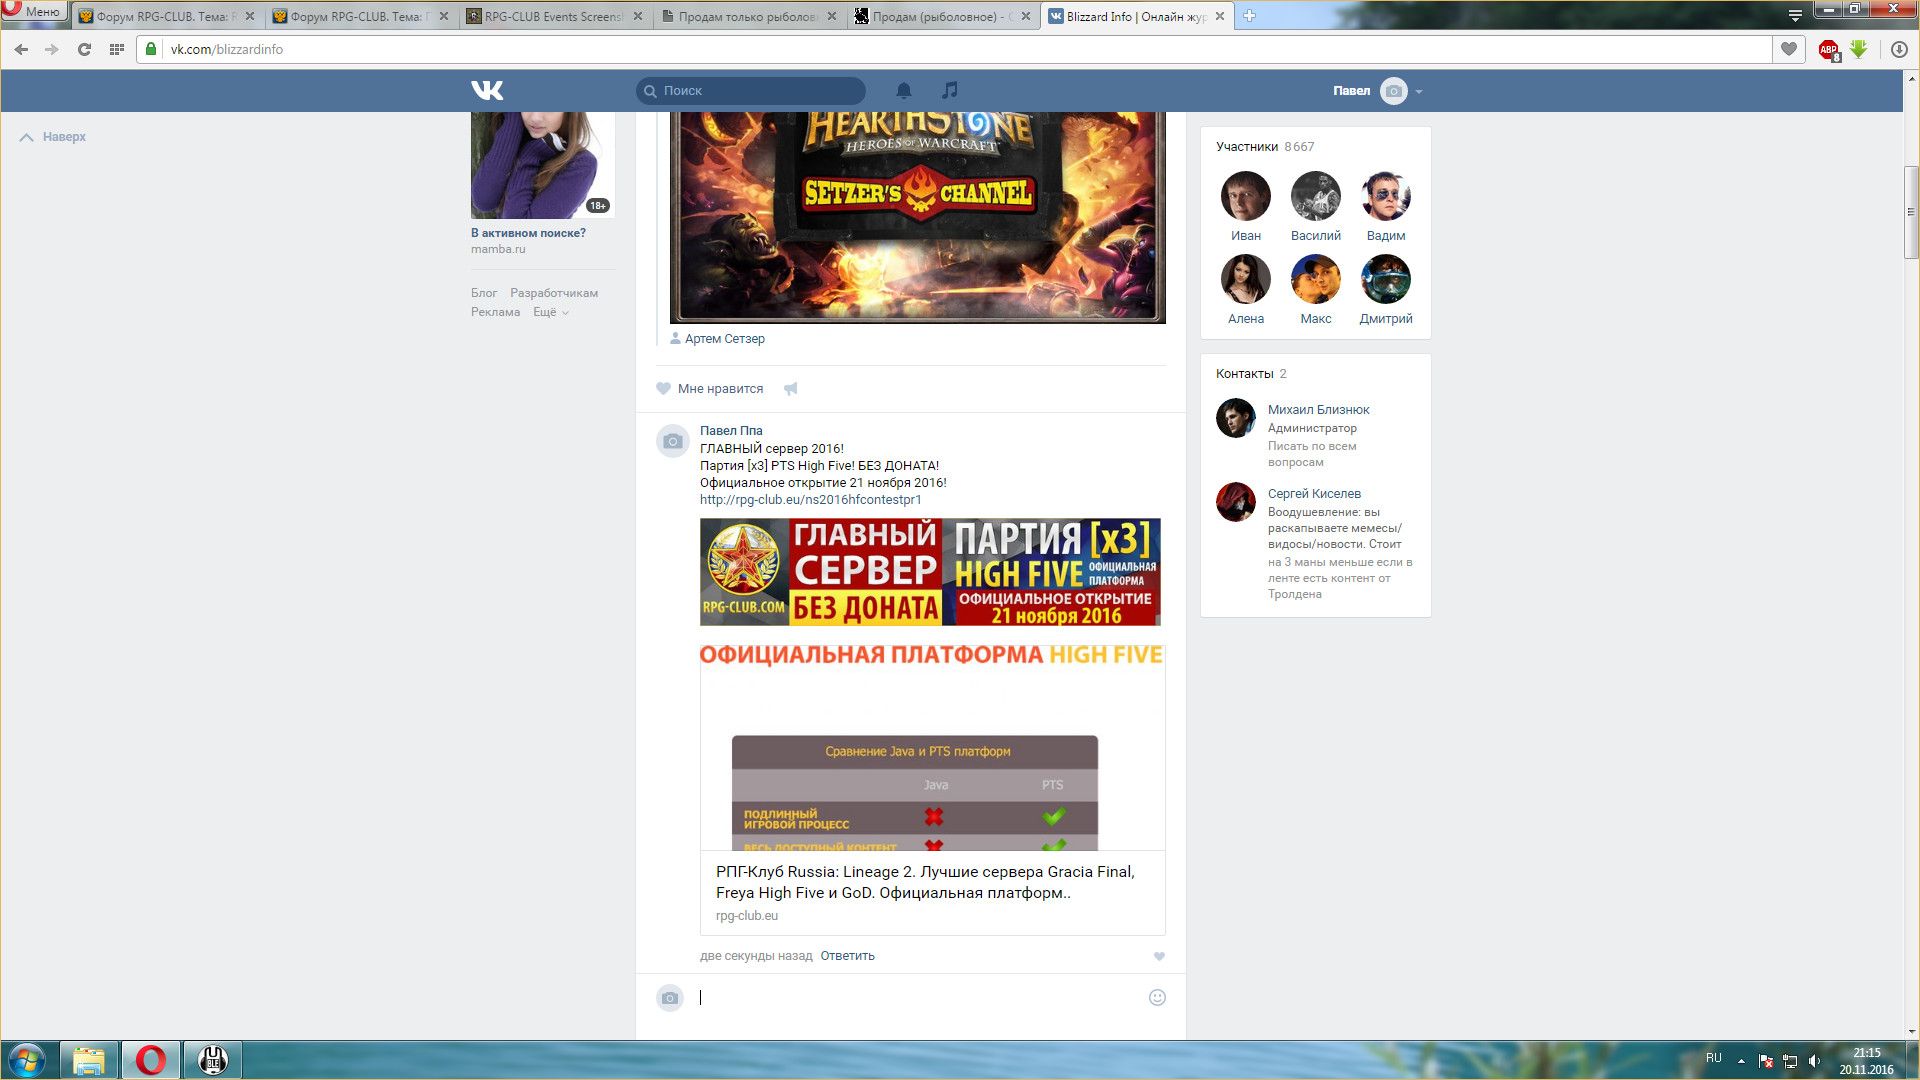Open the music note icon

[x=950, y=90]
